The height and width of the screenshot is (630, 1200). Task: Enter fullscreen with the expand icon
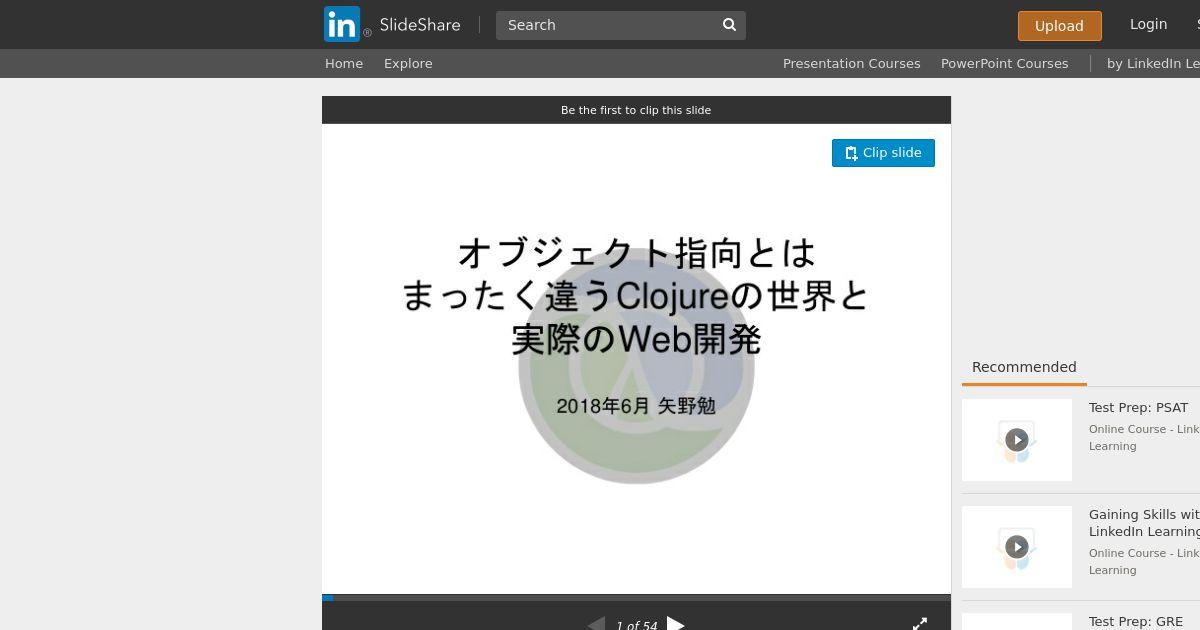[920, 624]
